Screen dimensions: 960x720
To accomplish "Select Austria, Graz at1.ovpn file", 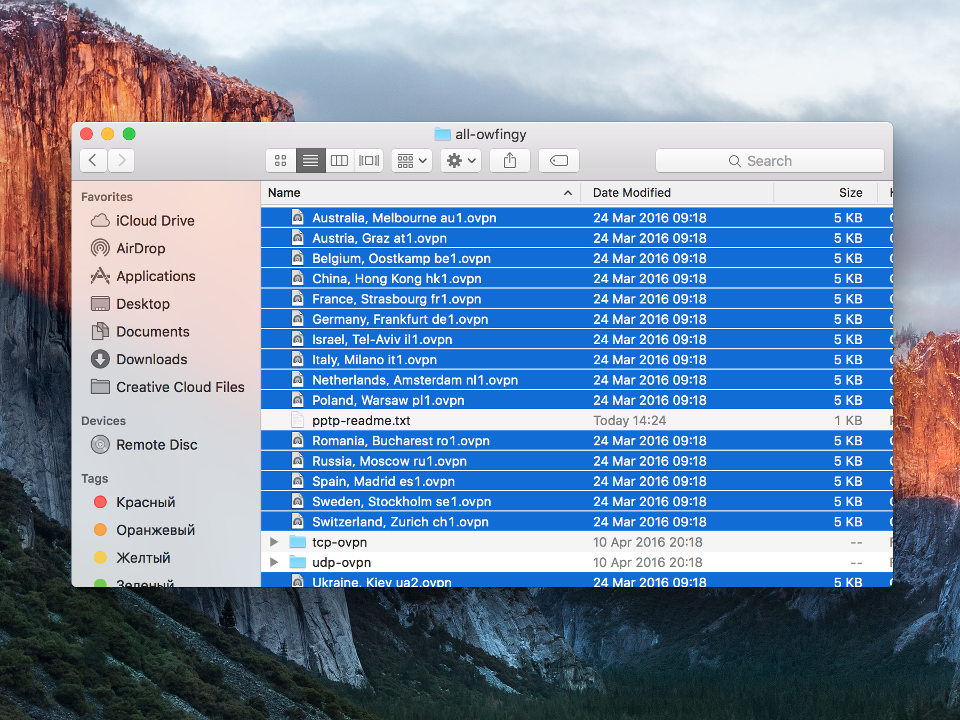I will (577, 238).
